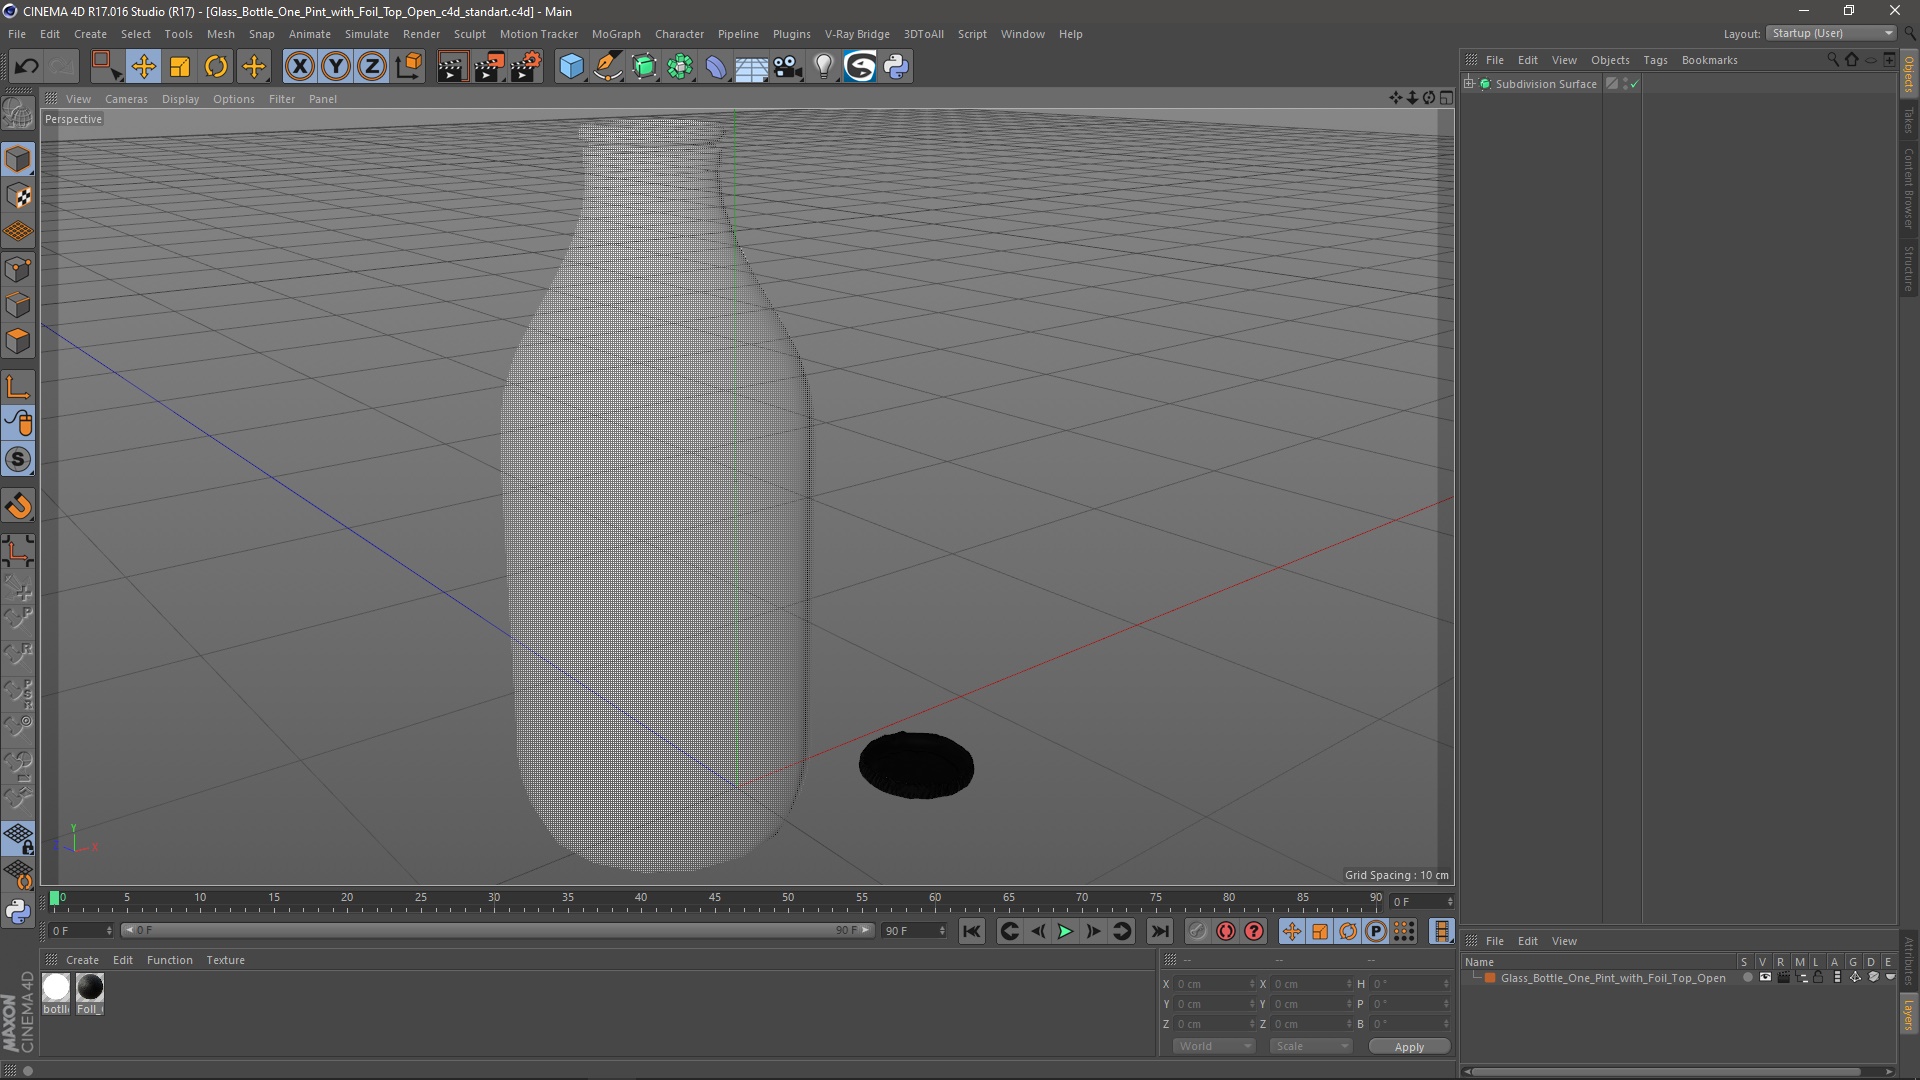Toggle X axis lock
Screen dimensions: 1920x1080
point(299,67)
